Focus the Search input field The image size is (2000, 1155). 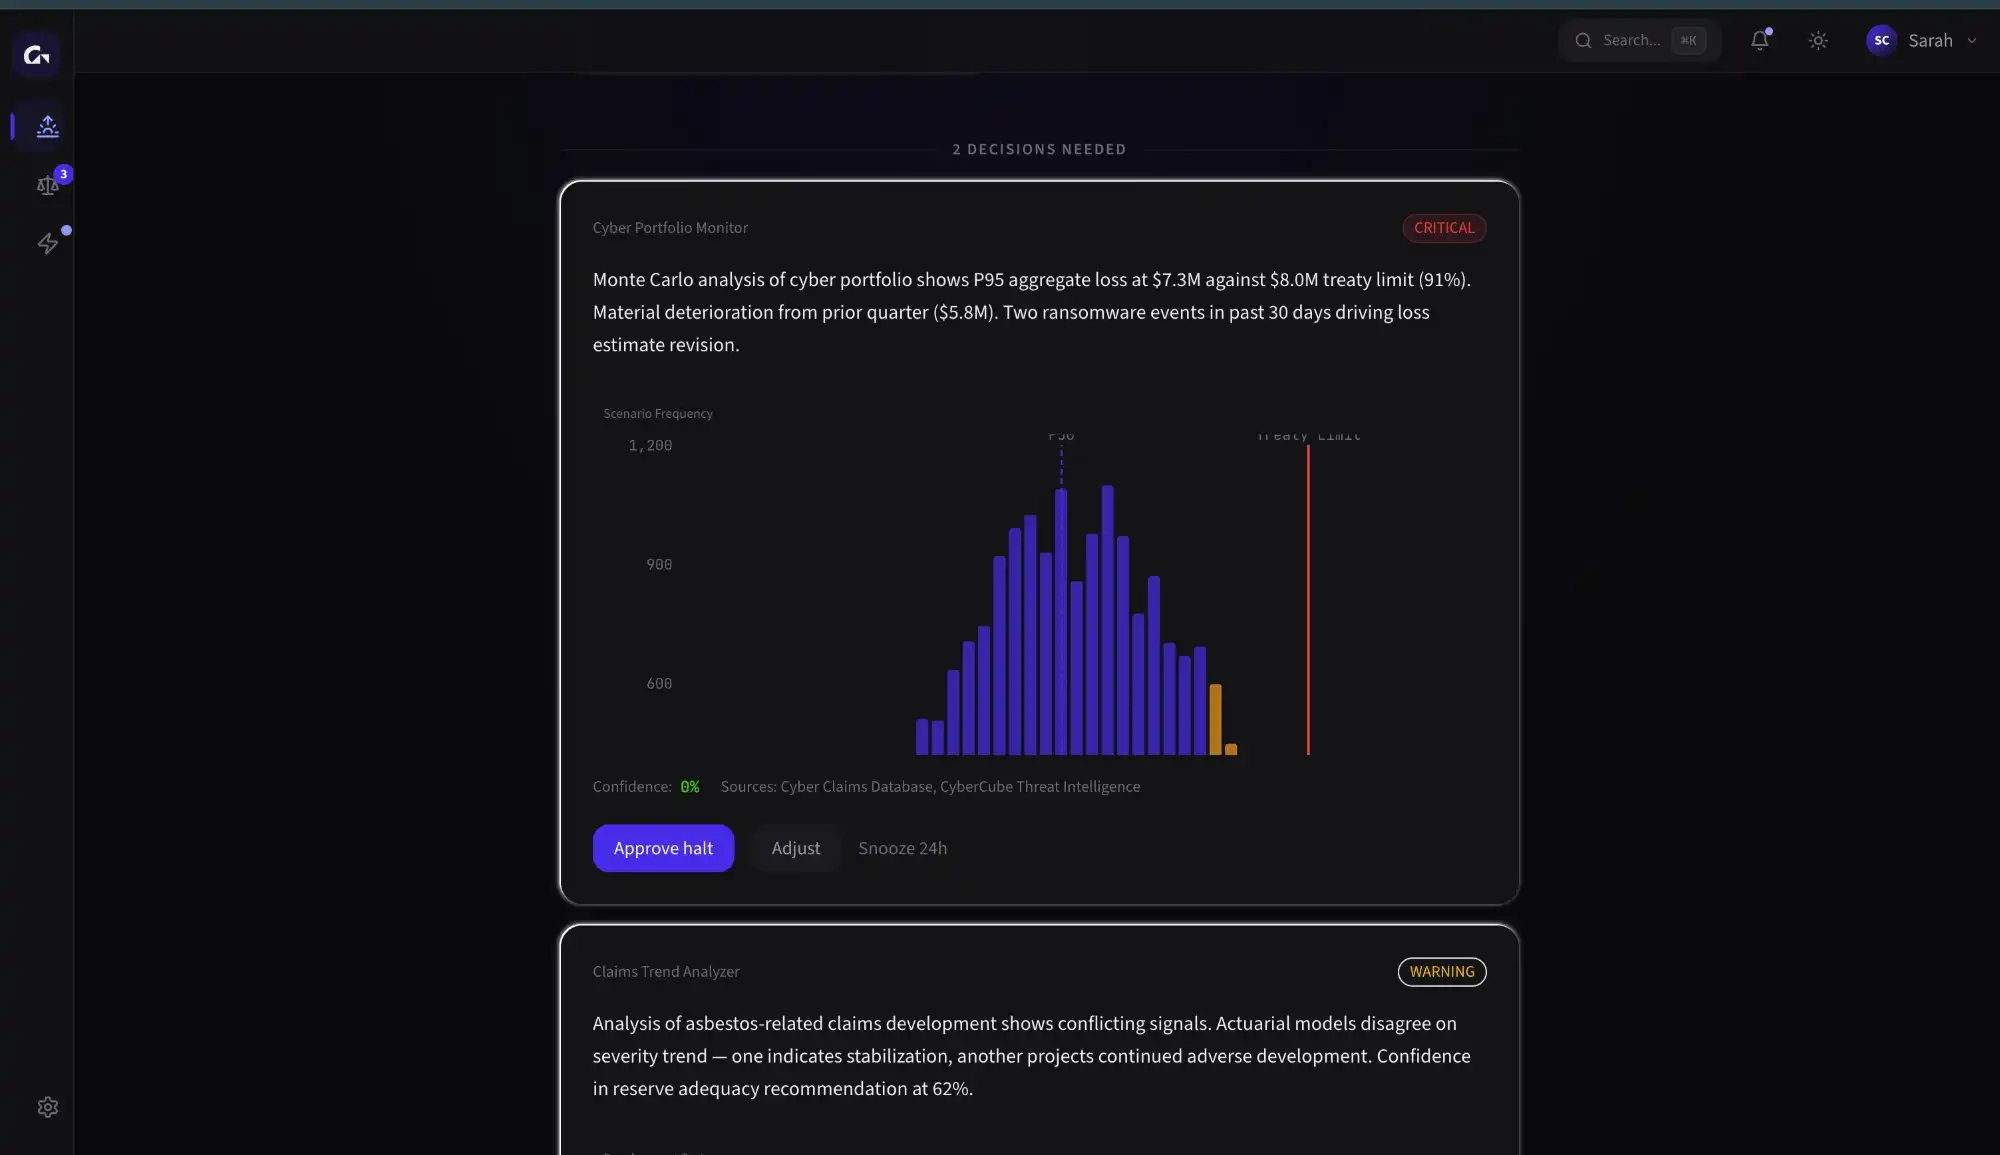click(x=1632, y=41)
